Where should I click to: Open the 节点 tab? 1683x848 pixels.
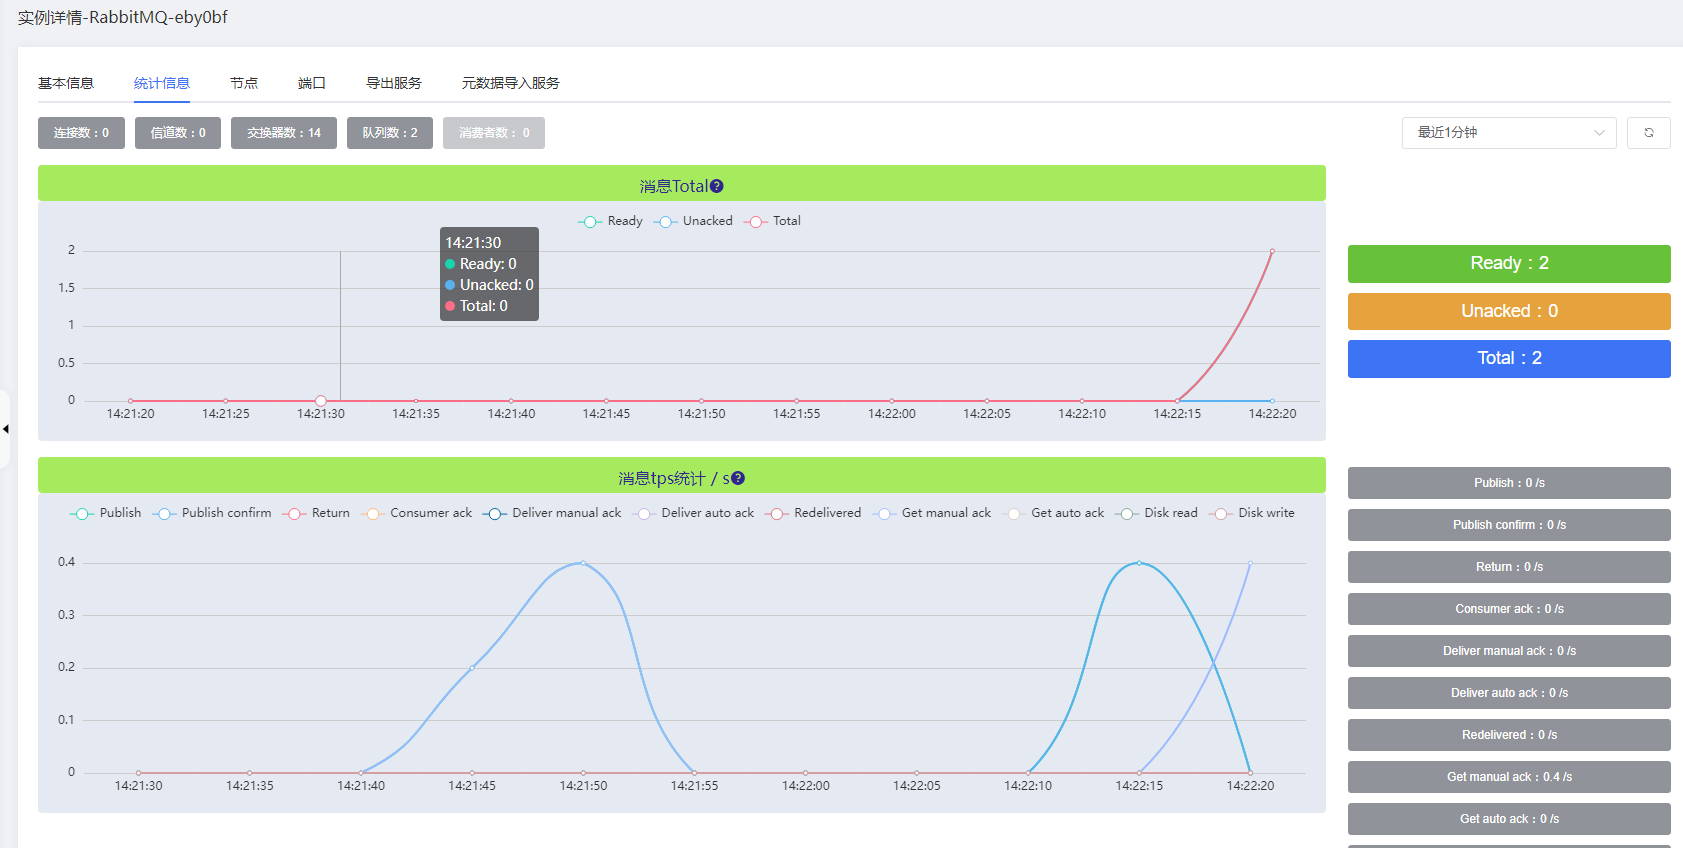pos(244,83)
